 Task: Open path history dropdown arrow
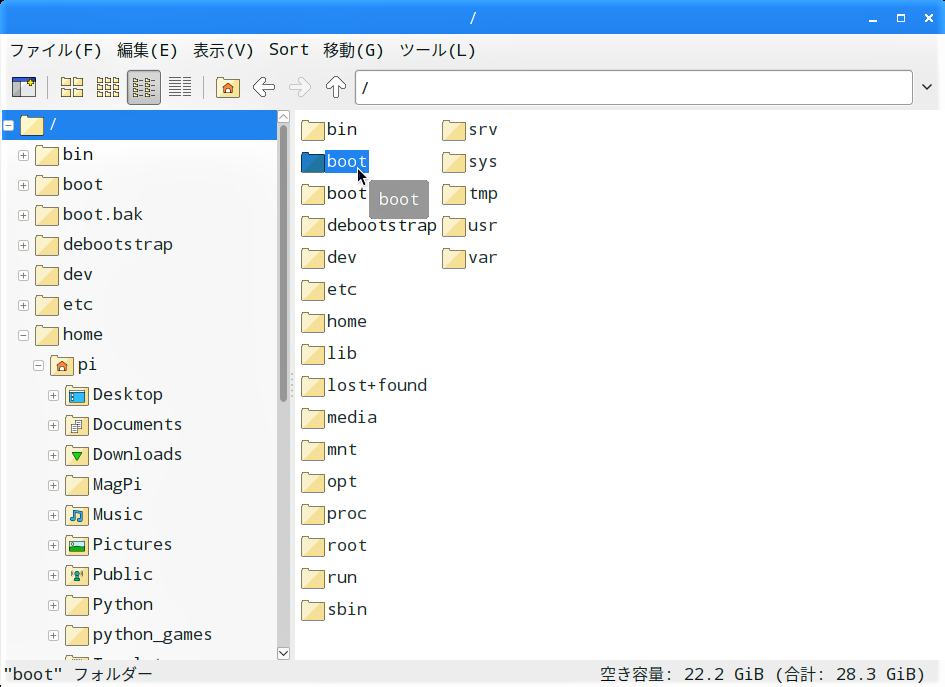927,87
